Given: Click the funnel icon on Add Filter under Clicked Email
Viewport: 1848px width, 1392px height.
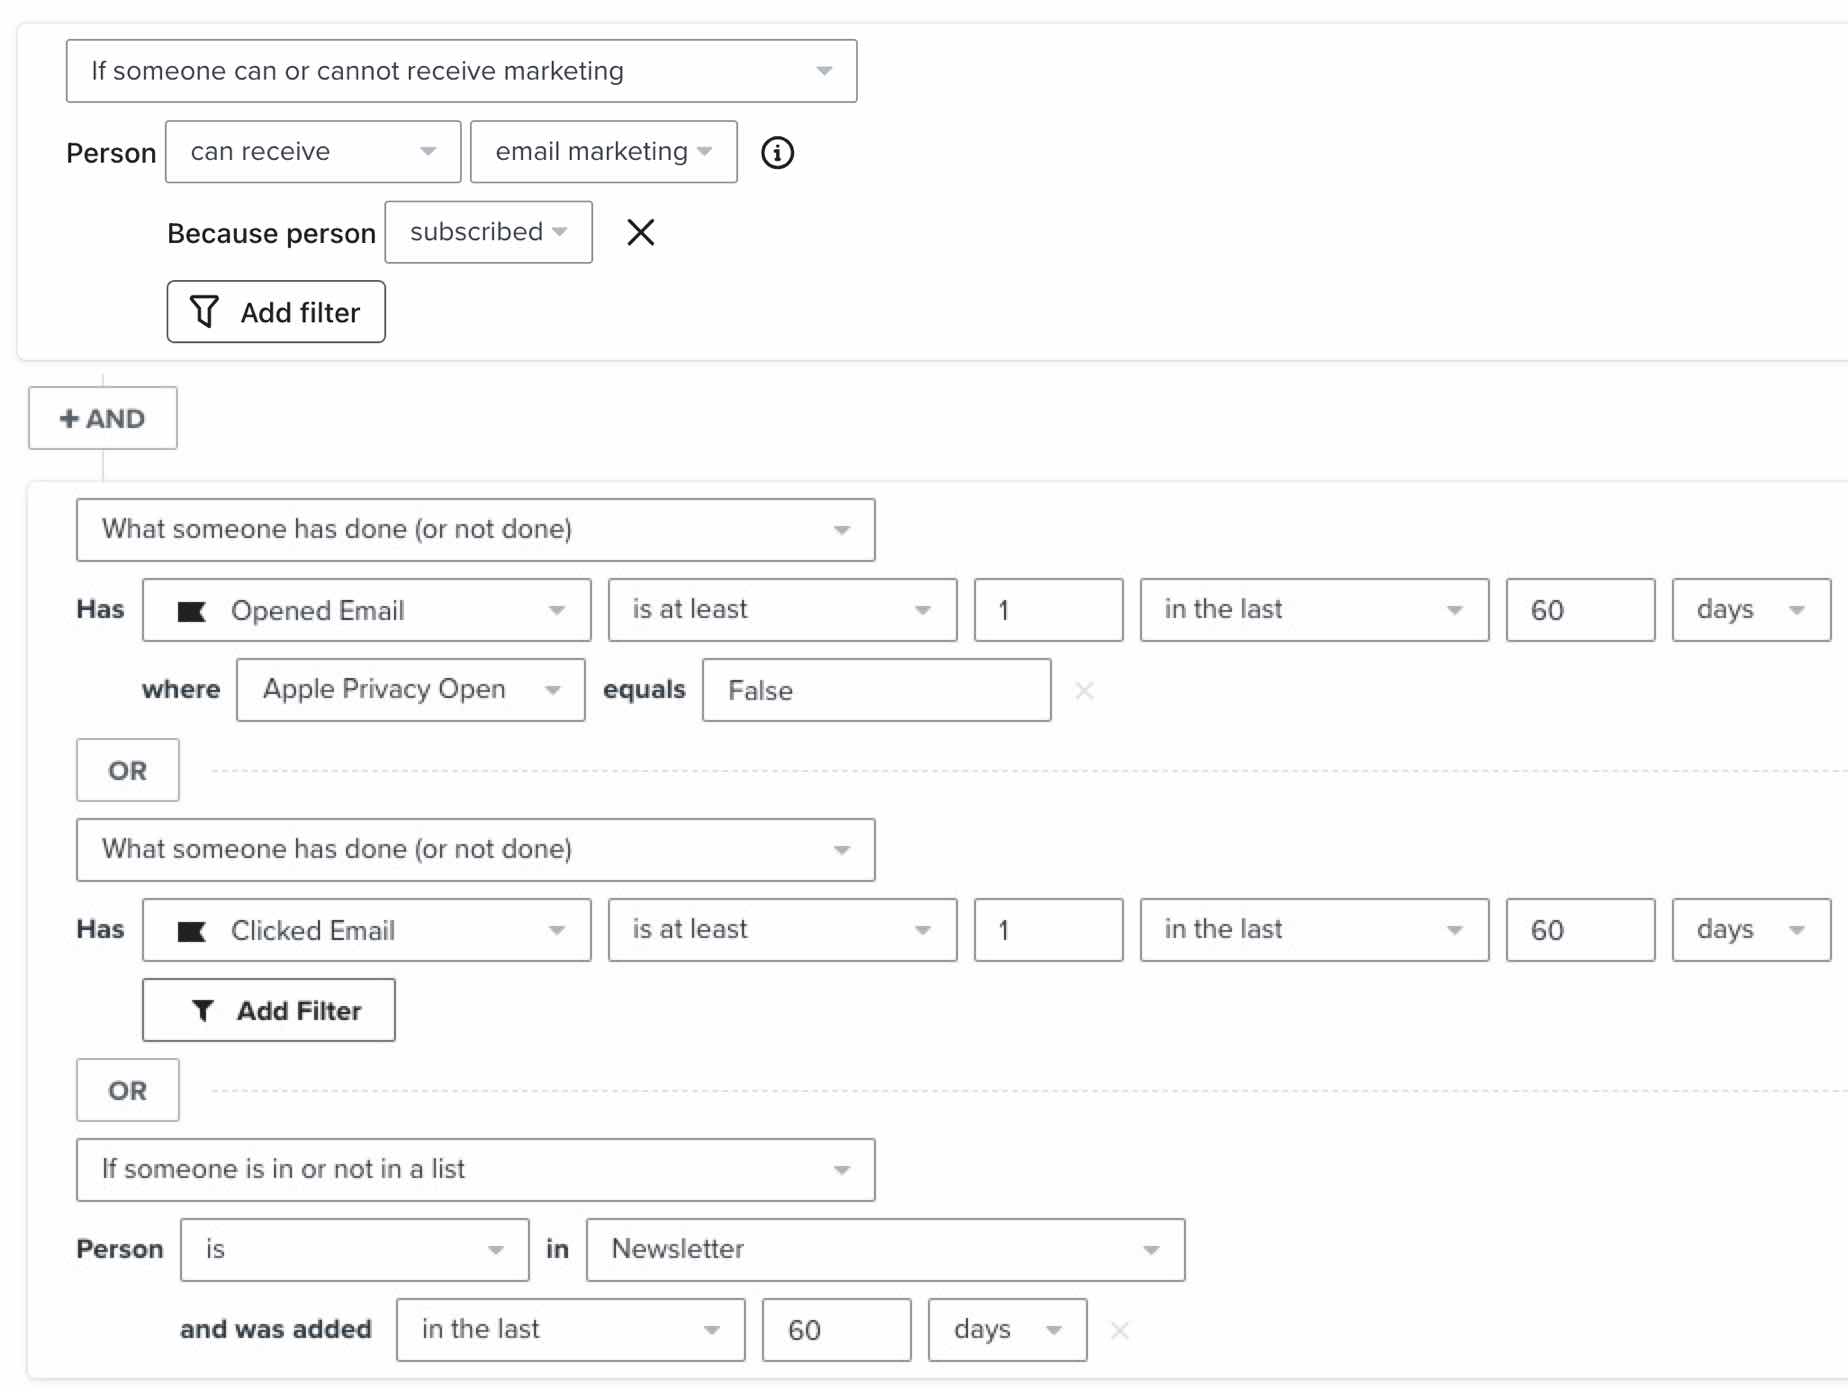Looking at the screenshot, I should click(x=203, y=1010).
